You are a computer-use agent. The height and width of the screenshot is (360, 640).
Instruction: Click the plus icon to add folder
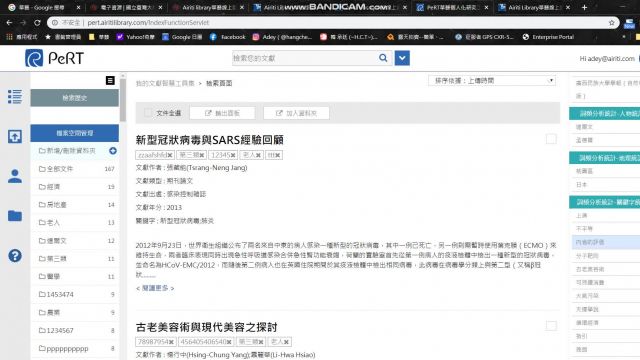pyautogui.click(x=113, y=151)
